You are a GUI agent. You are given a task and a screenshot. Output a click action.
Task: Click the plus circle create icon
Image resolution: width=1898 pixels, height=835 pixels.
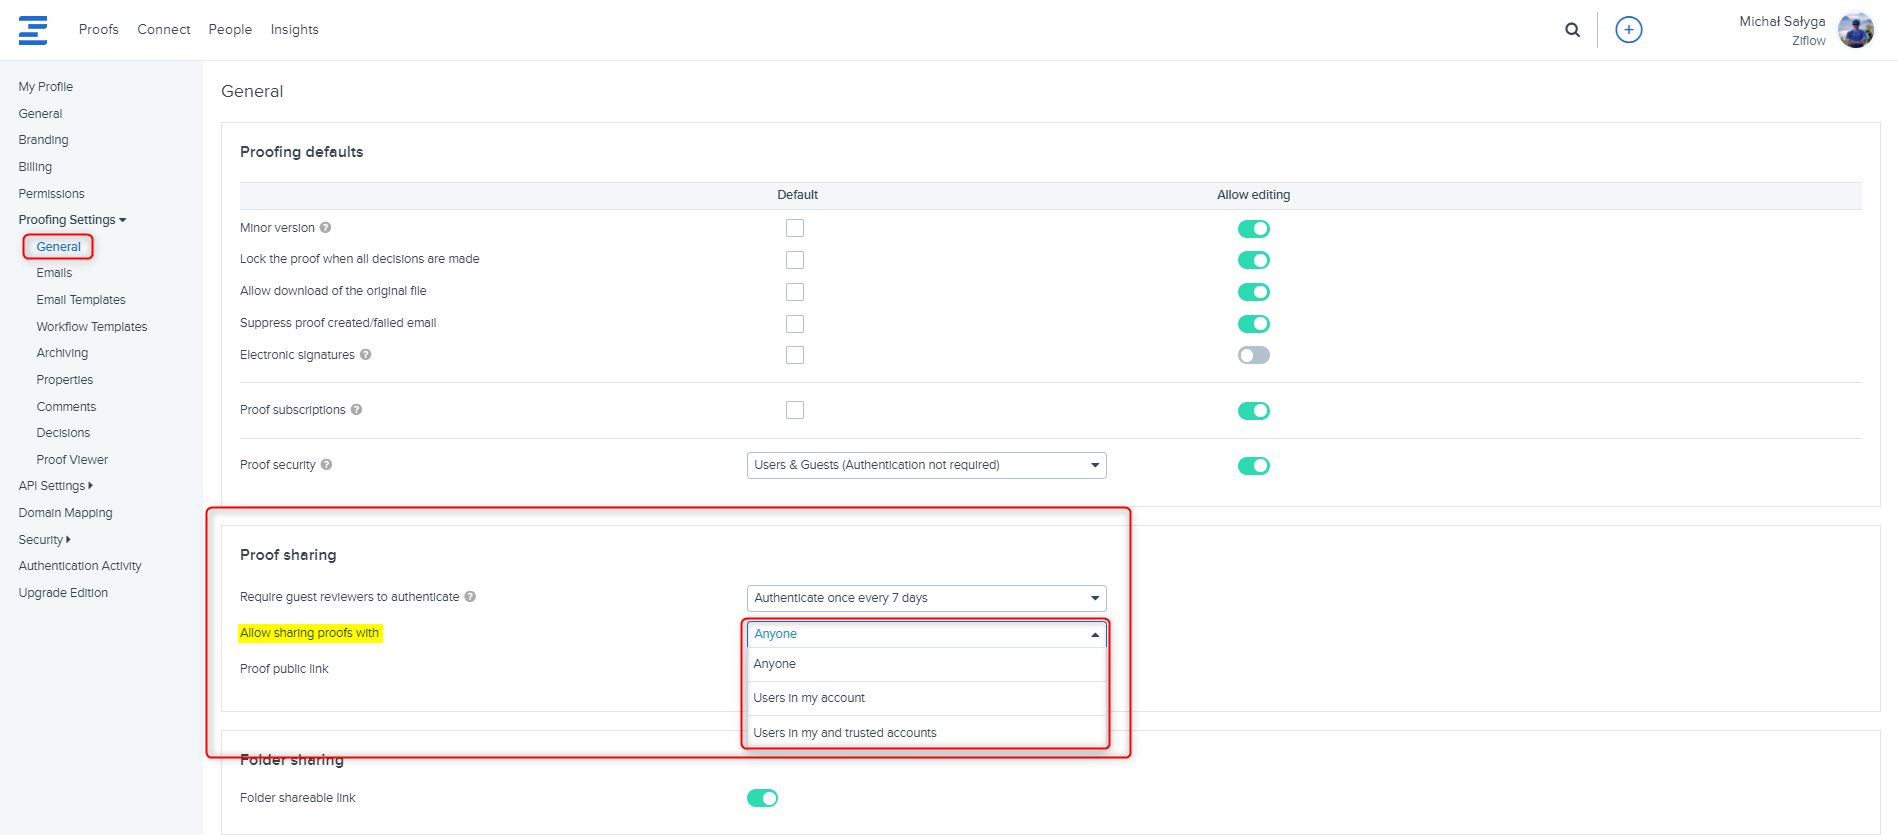coord(1628,30)
